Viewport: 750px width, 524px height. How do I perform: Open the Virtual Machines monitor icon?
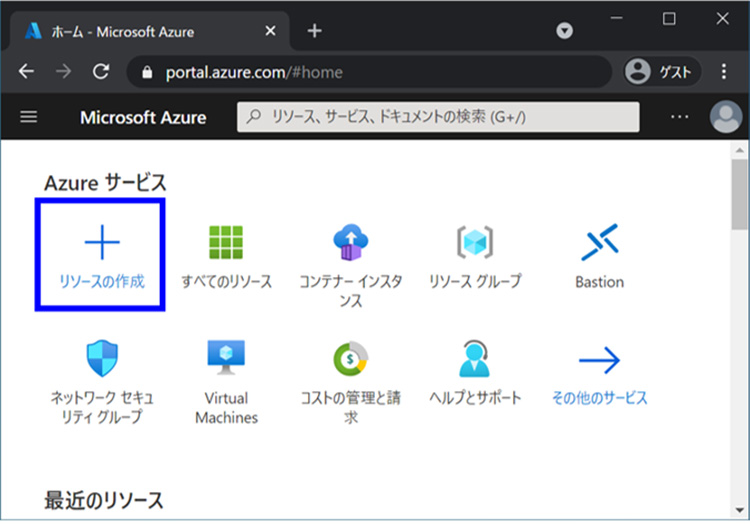point(226,358)
